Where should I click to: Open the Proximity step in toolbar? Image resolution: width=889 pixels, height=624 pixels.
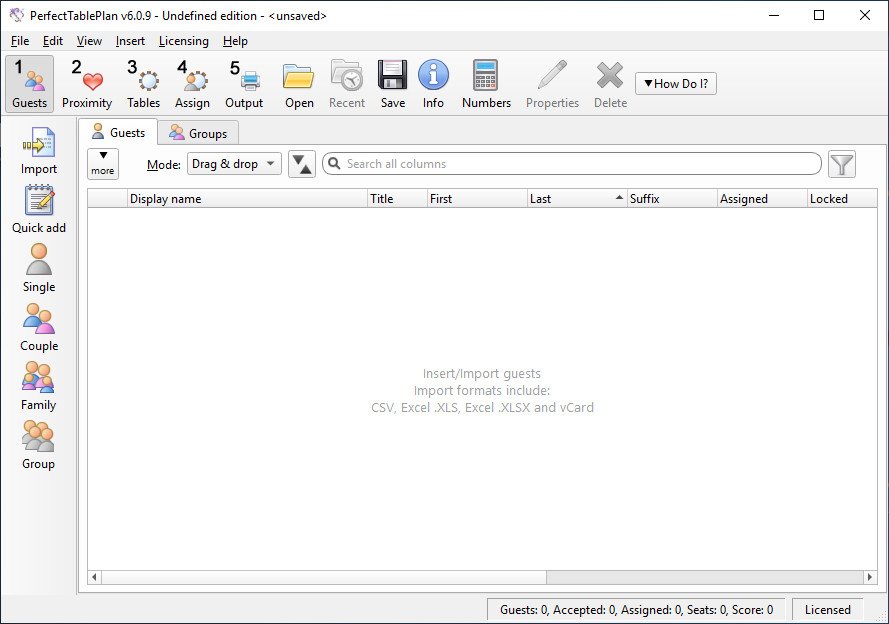(x=87, y=84)
